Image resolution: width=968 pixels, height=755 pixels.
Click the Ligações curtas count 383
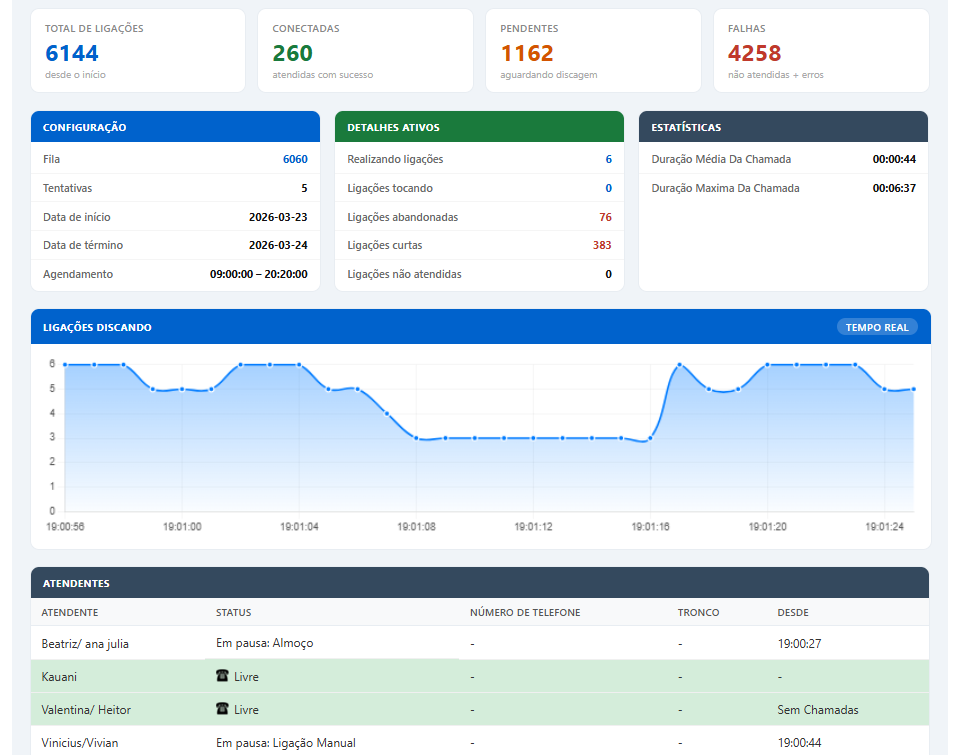coord(601,246)
